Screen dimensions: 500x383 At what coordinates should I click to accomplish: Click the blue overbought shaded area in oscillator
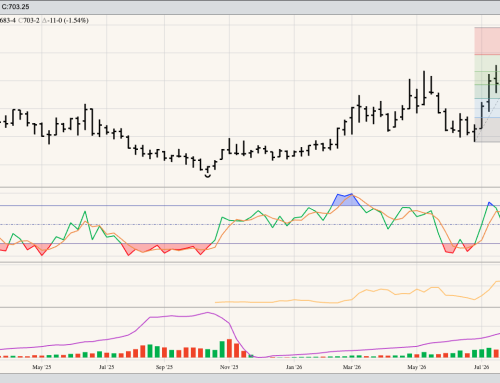[x=346, y=200]
